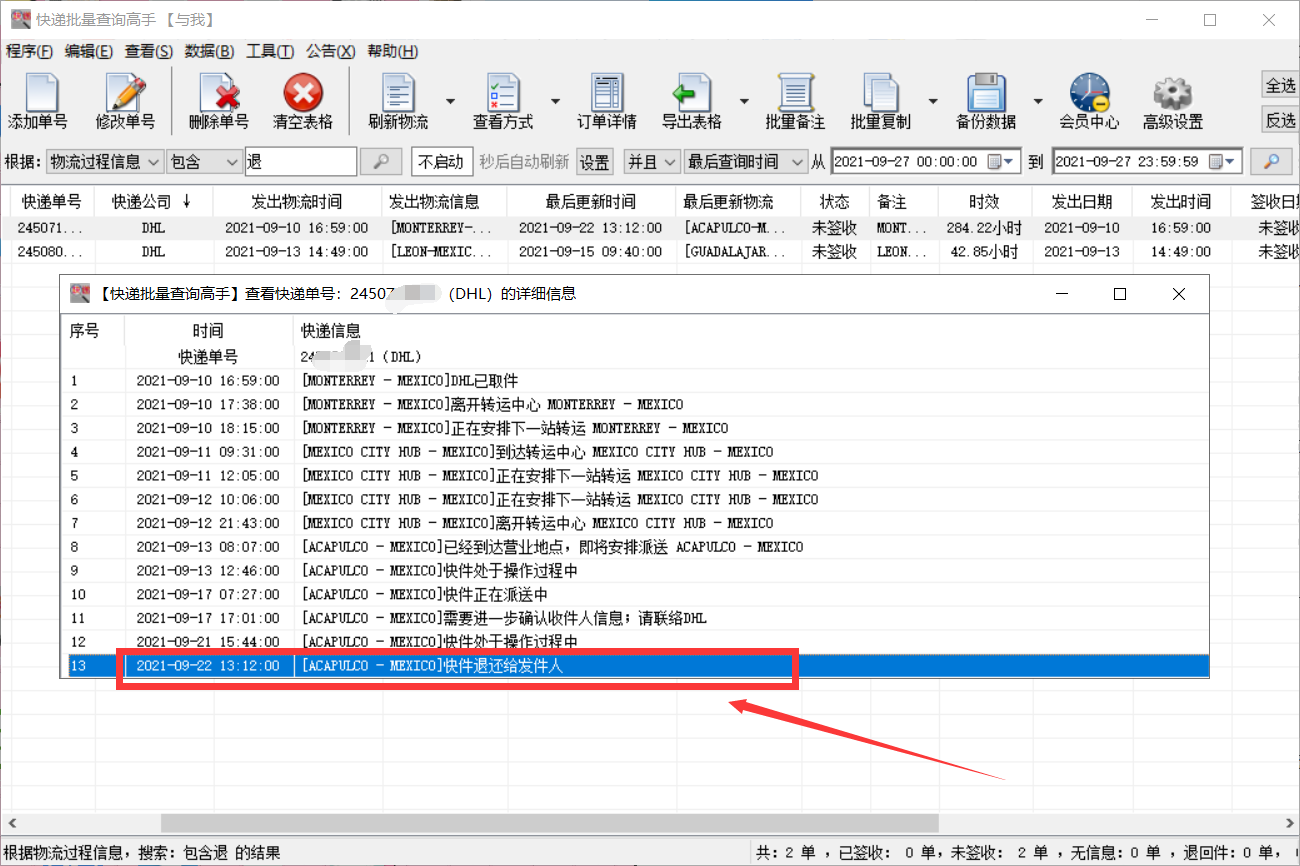Expand the 备份数据 dropdown arrow
This screenshot has height=866, width=1300.
[x=1038, y=101]
